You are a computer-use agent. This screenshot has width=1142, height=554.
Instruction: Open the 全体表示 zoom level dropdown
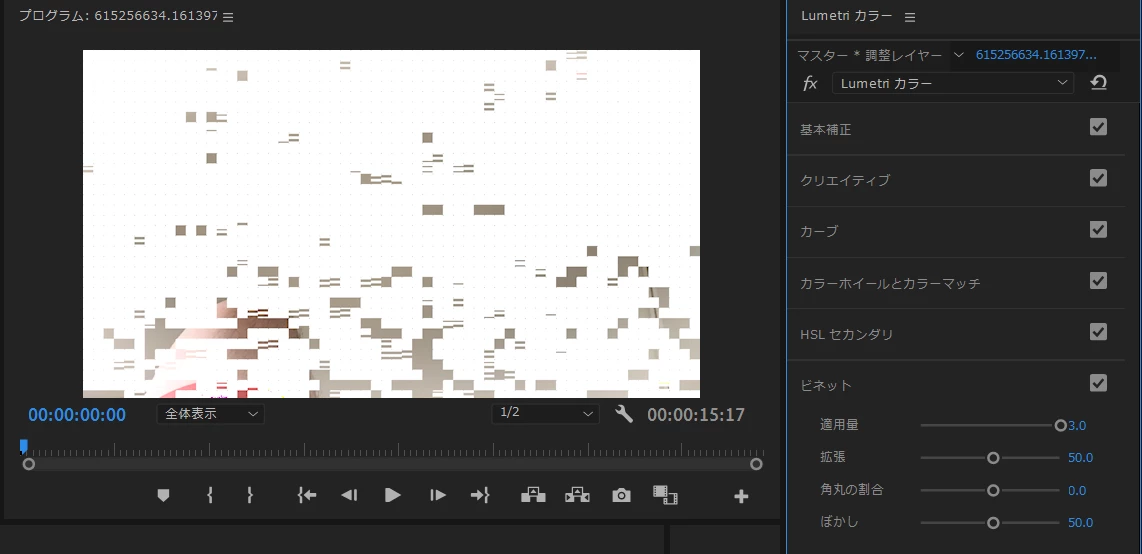click(x=210, y=413)
